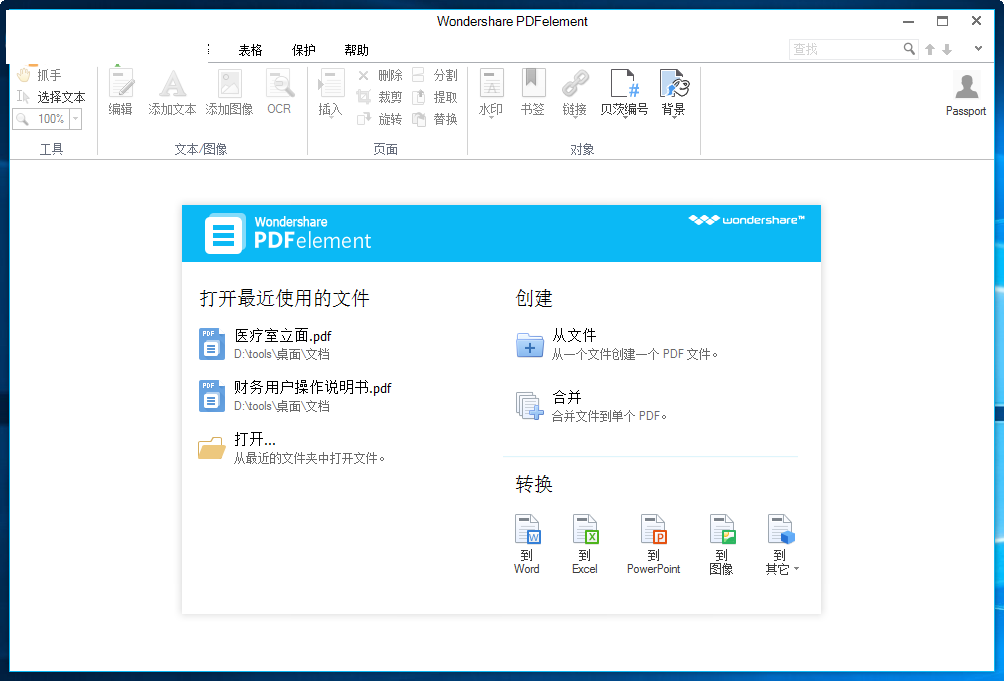1004x681 pixels.
Task: Click the Edit (编辑) tool icon
Action: click(121, 92)
